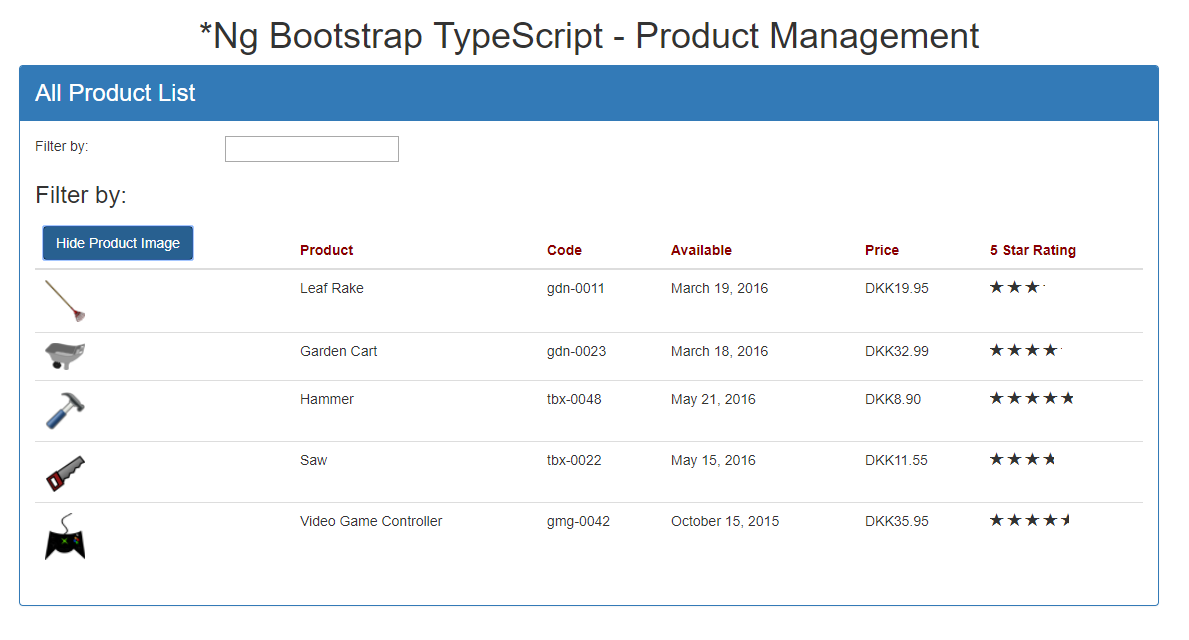This screenshot has width=1189, height=640.
Task: Click the Video Game Controller star rating
Action: coord(1031,520)
